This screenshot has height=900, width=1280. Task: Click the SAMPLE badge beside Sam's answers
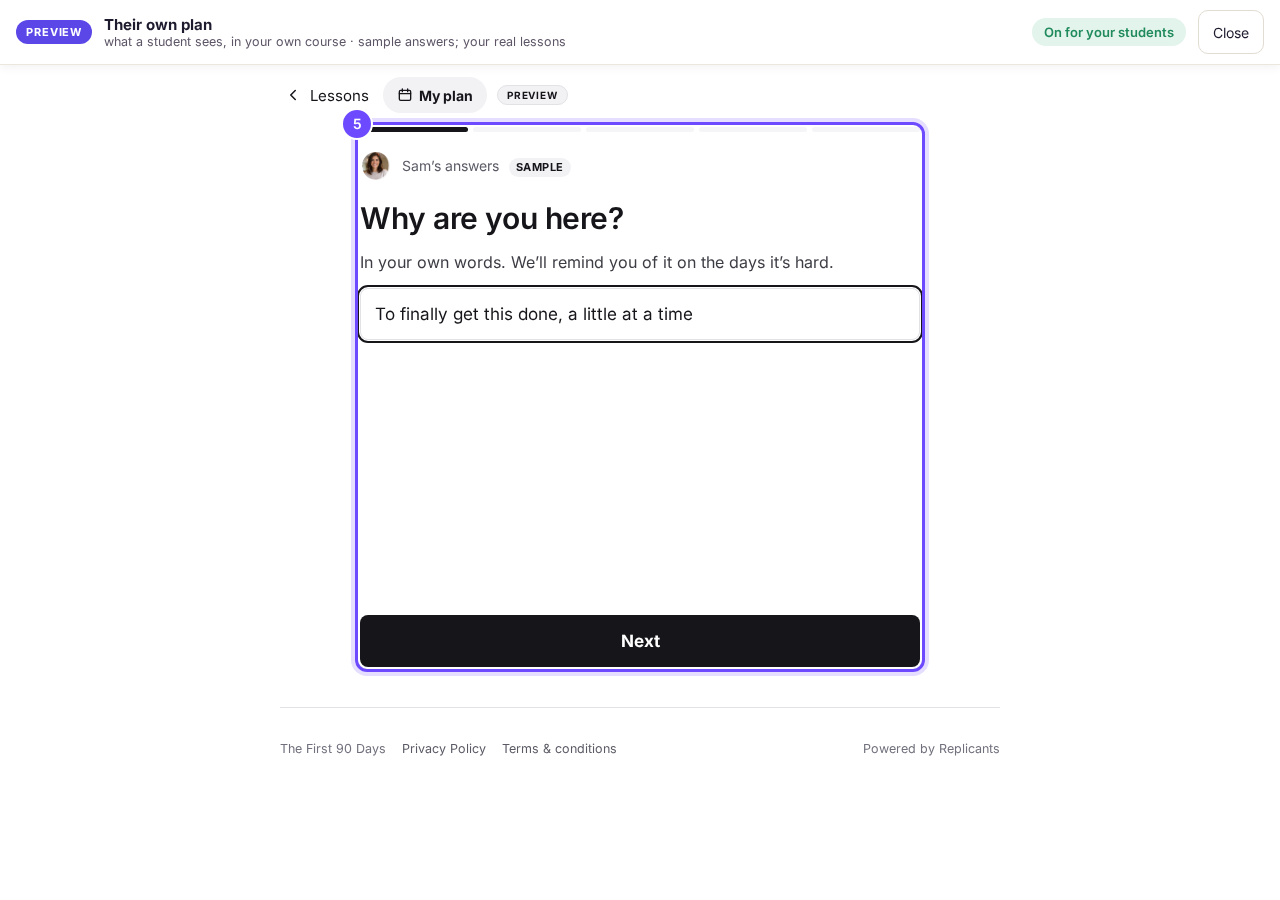point(540,167)
